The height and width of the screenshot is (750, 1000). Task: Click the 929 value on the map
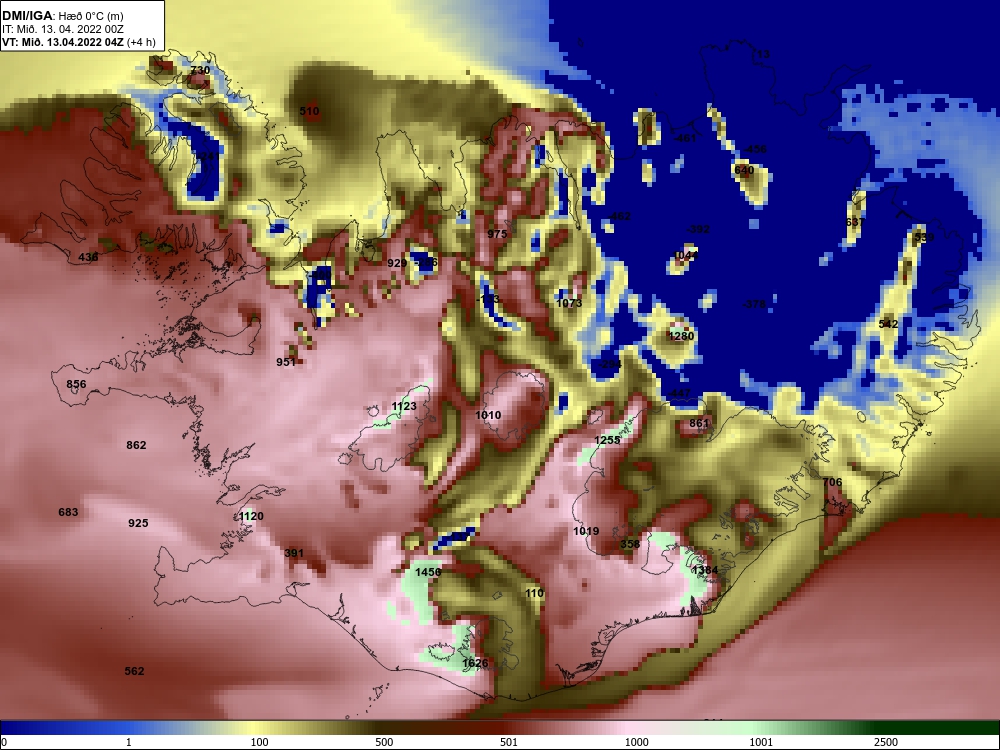click(x=397, y=263)
